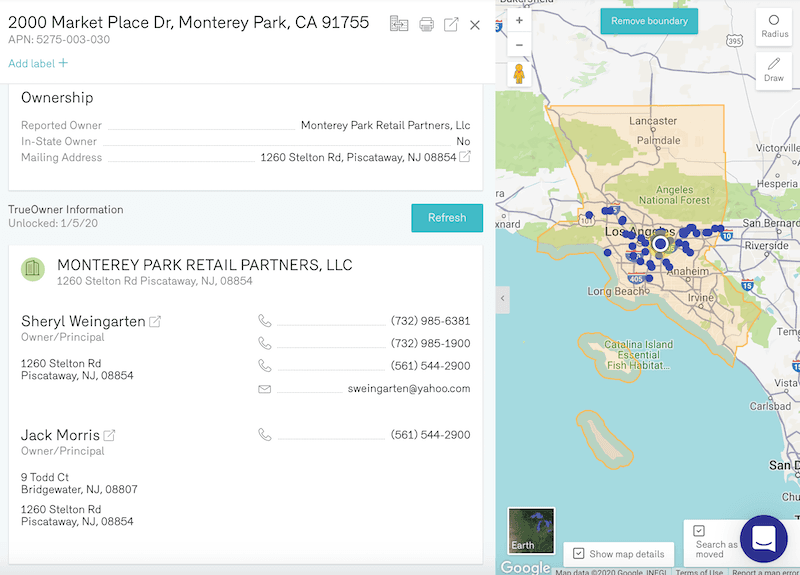This screenshot has height=575, width=800.
Task: Click the sweingarten@yahoo.com email address
Action: point(408,388)
